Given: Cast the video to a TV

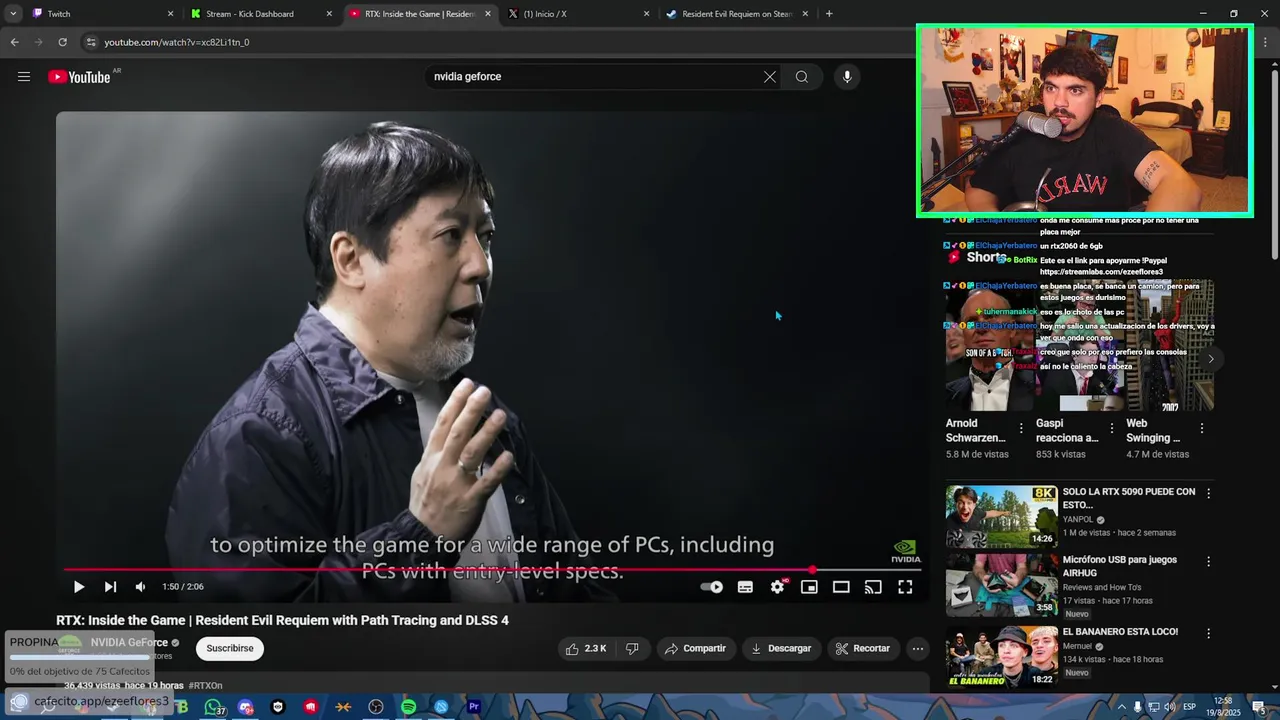Looking at the screenshot, I should [873, 587].
